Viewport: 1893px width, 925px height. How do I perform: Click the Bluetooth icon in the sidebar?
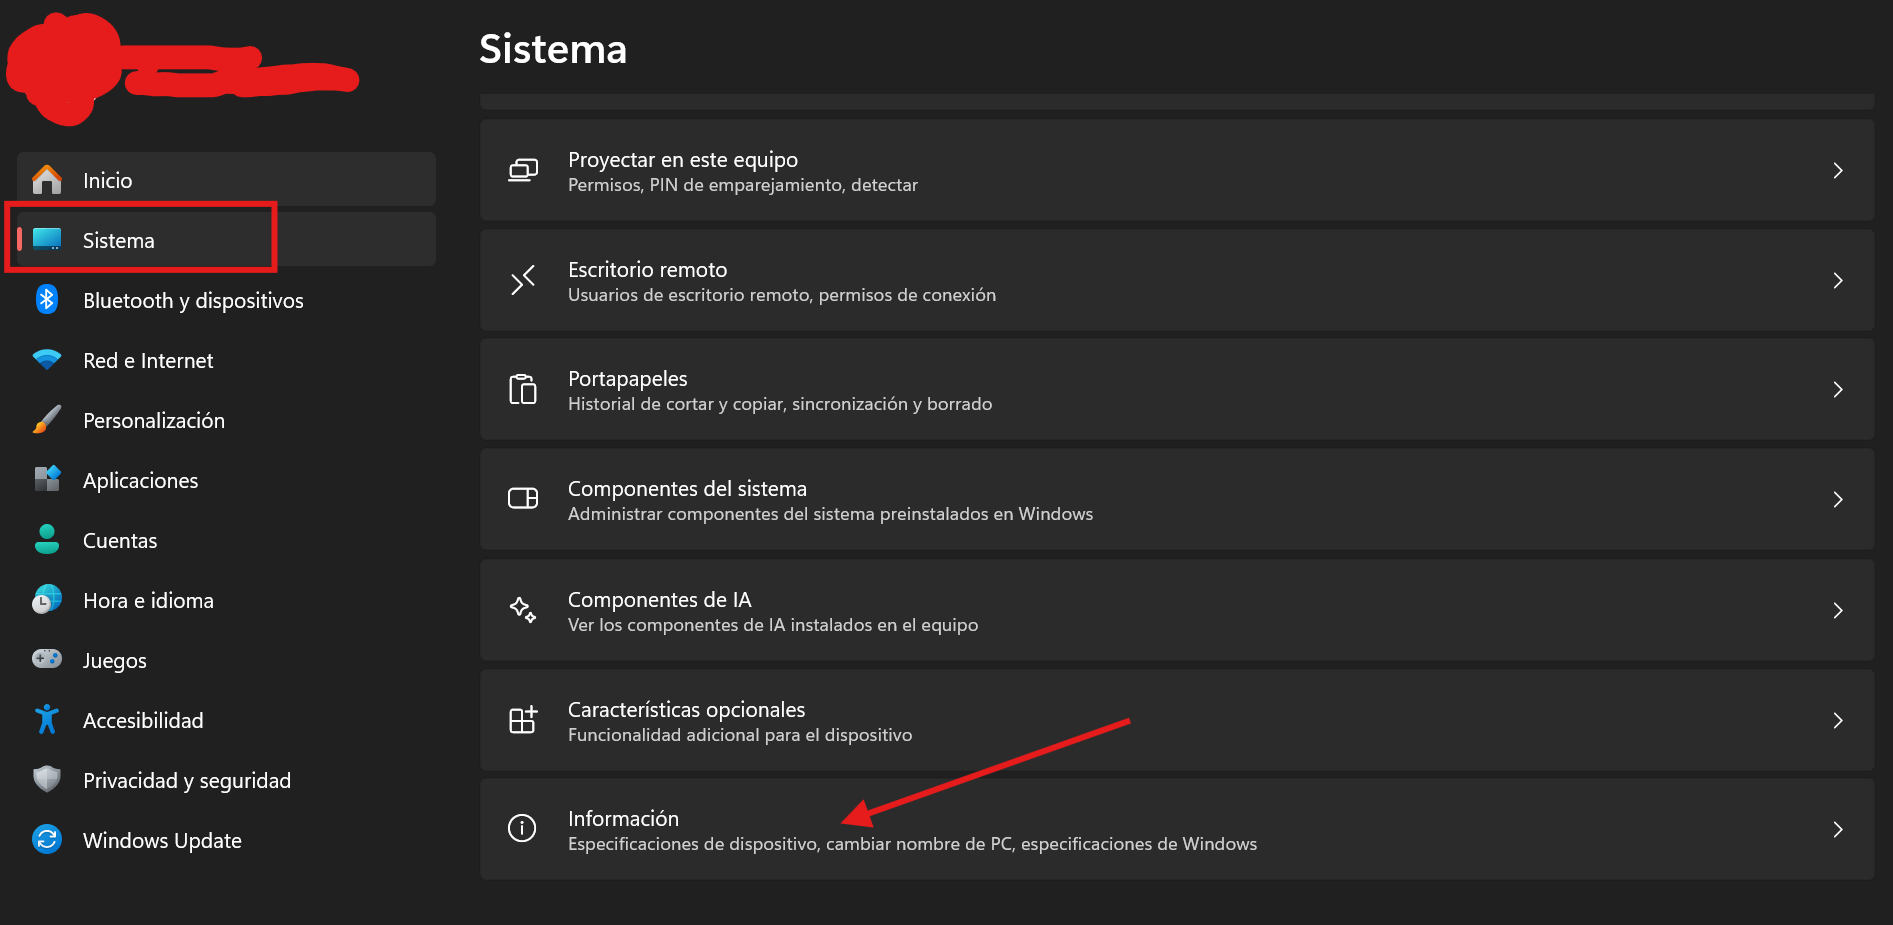coord(47,300)
